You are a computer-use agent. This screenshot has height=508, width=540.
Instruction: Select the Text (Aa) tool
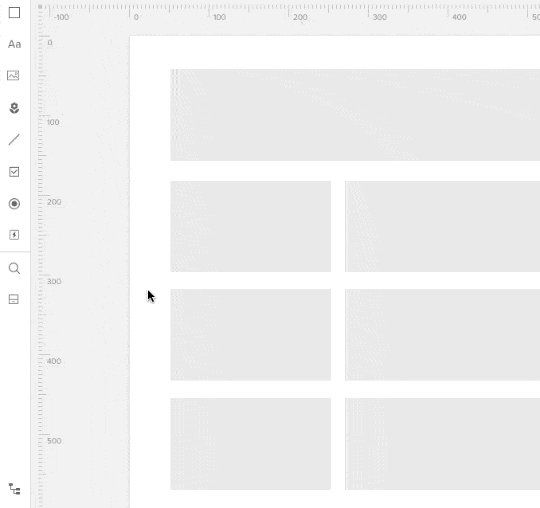coord(14,44)
